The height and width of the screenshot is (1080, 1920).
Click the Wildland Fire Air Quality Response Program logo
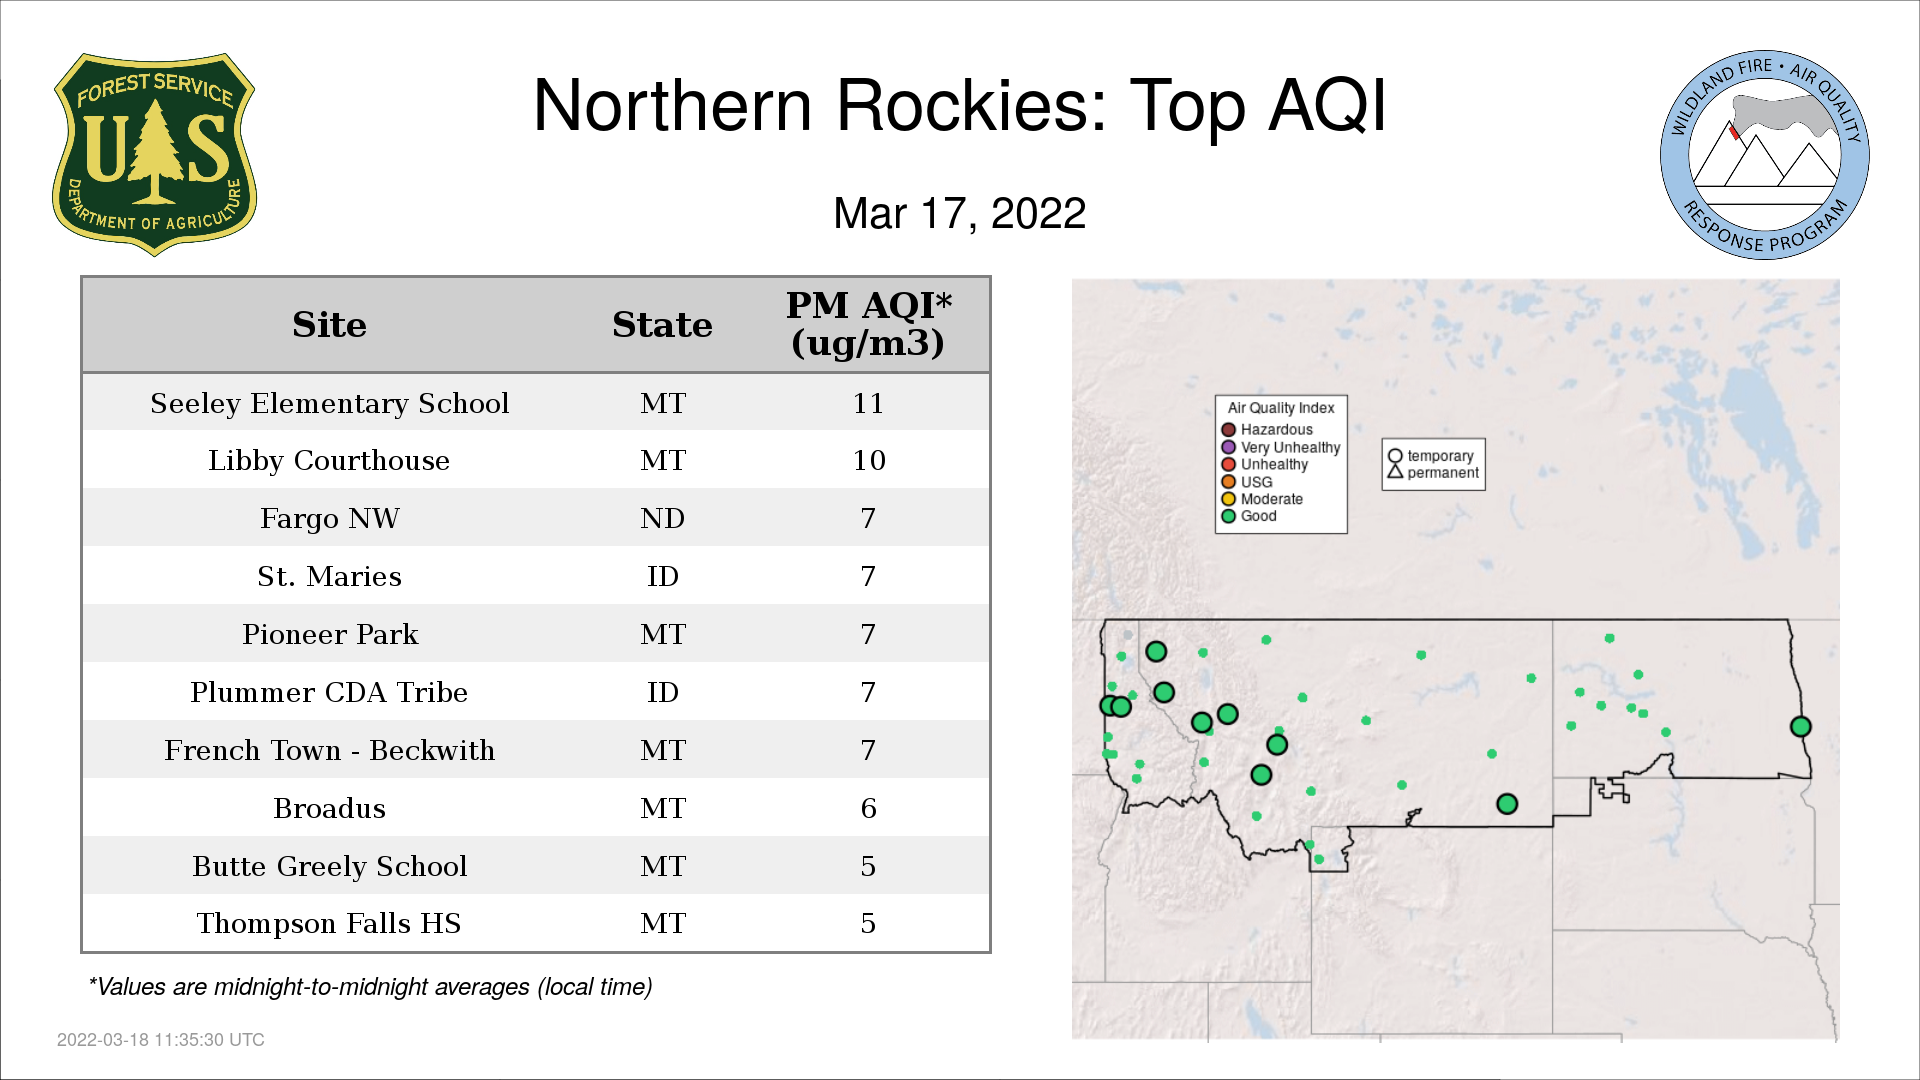point(1765,155)
